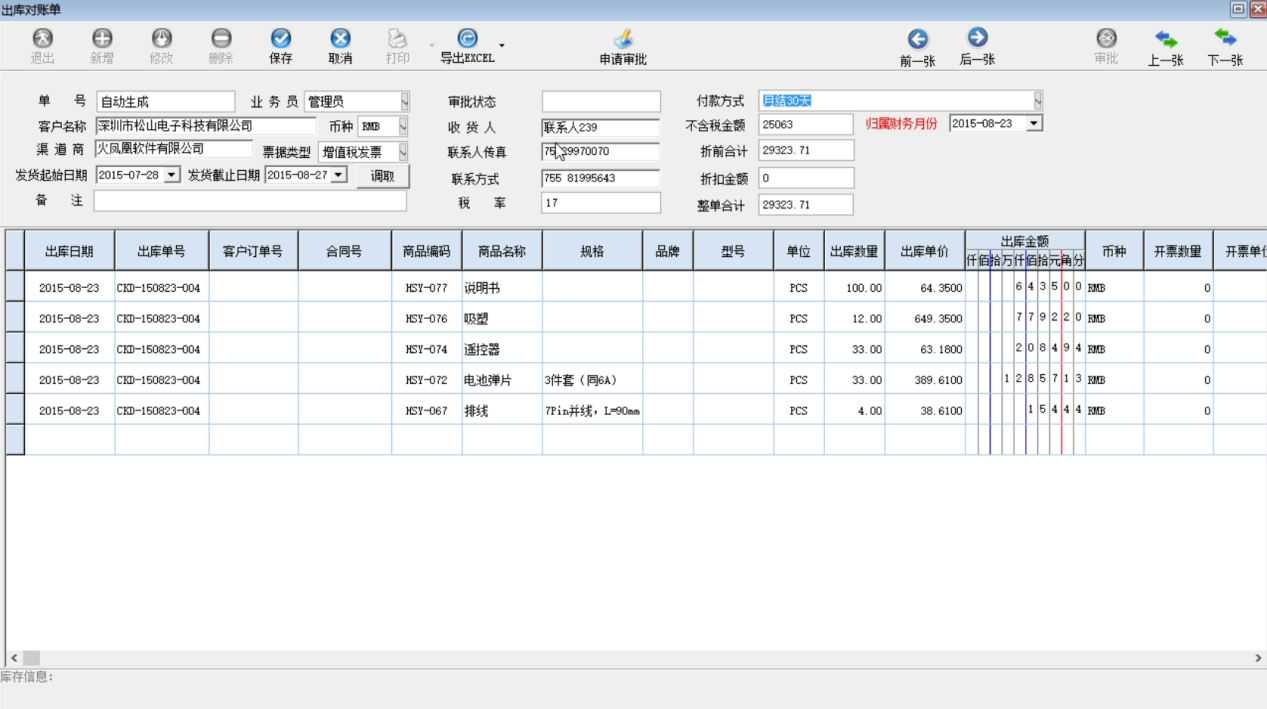Click the 出库日期 column header
The width and height of the screenshot is (1267, 709).
69,251
